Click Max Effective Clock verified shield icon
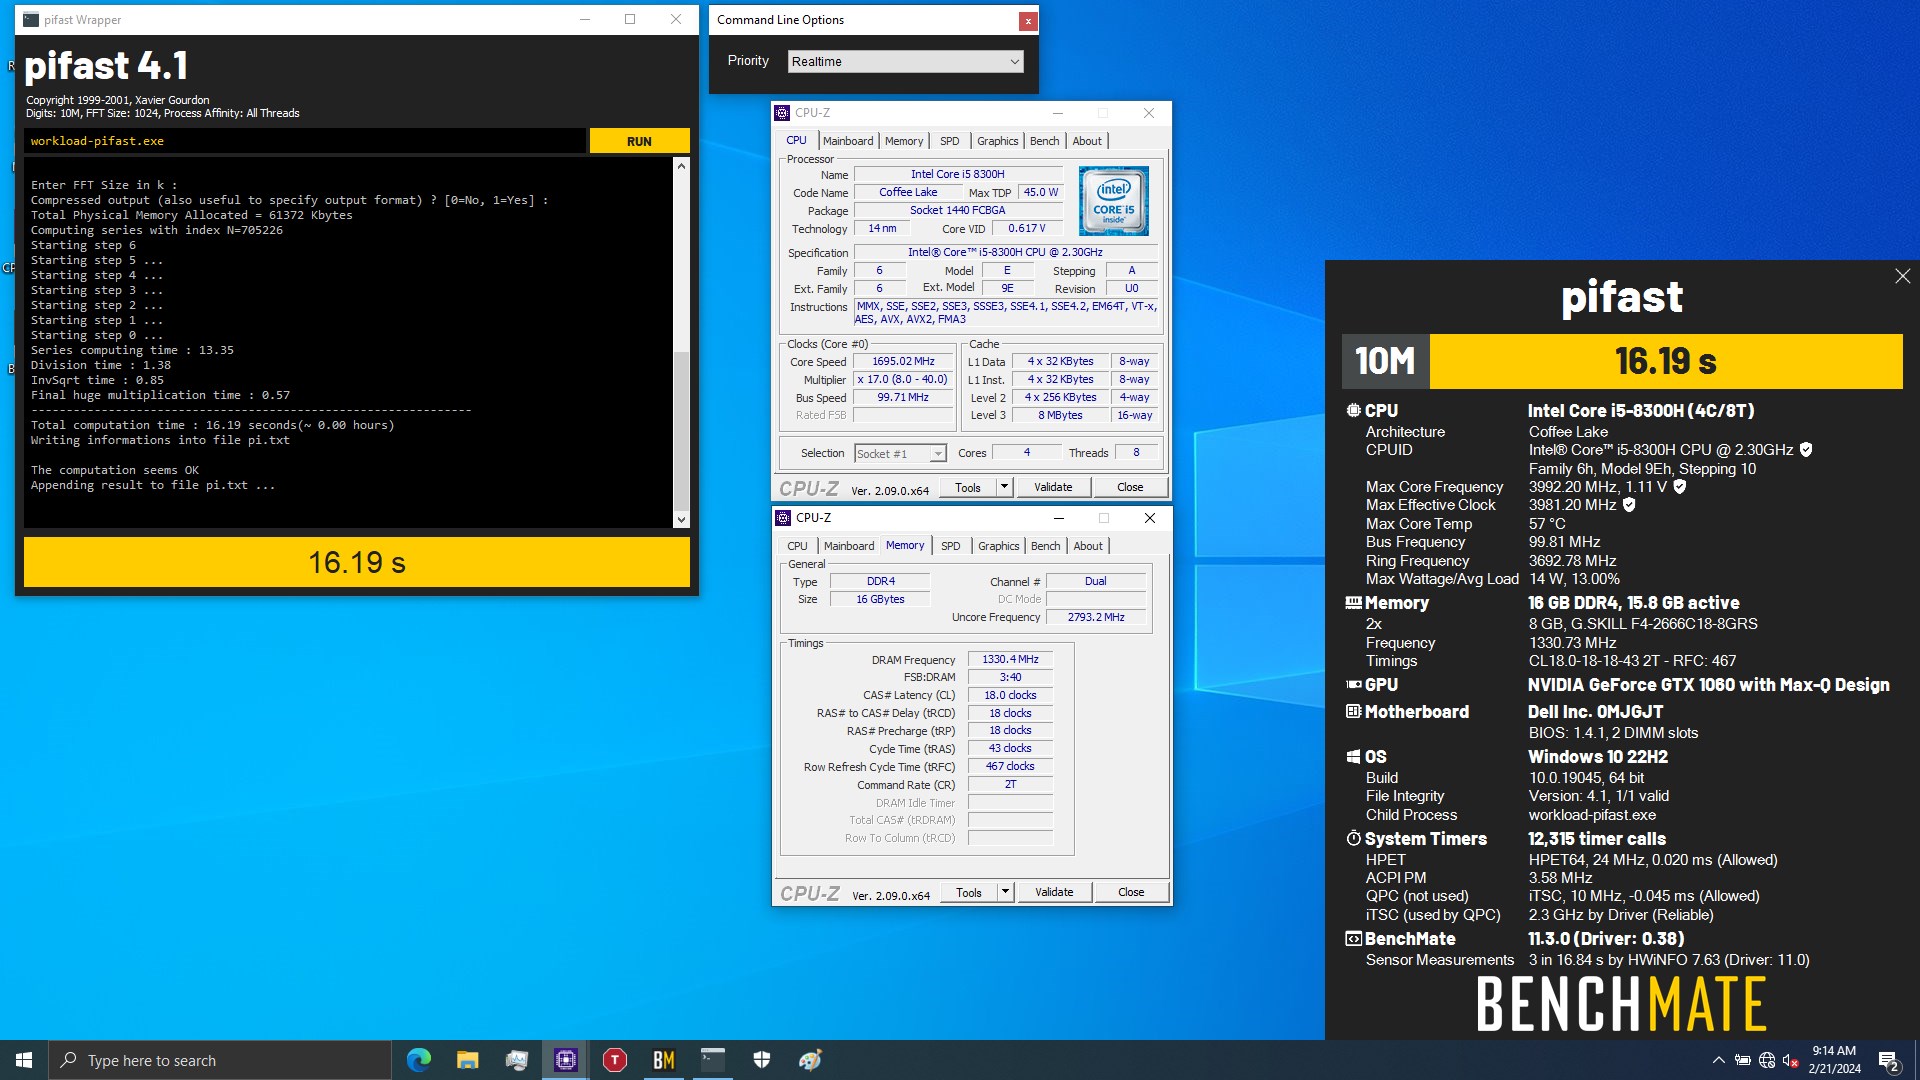 pos(1629,505)
